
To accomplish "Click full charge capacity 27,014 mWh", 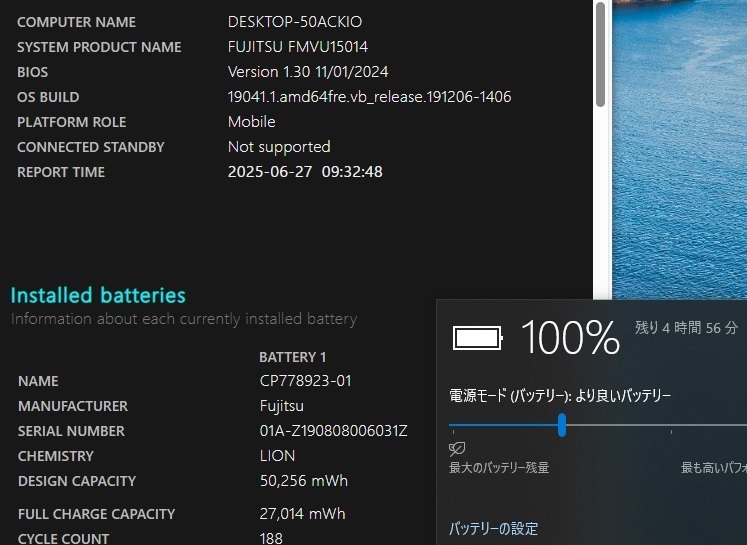I will click(303, 514).
